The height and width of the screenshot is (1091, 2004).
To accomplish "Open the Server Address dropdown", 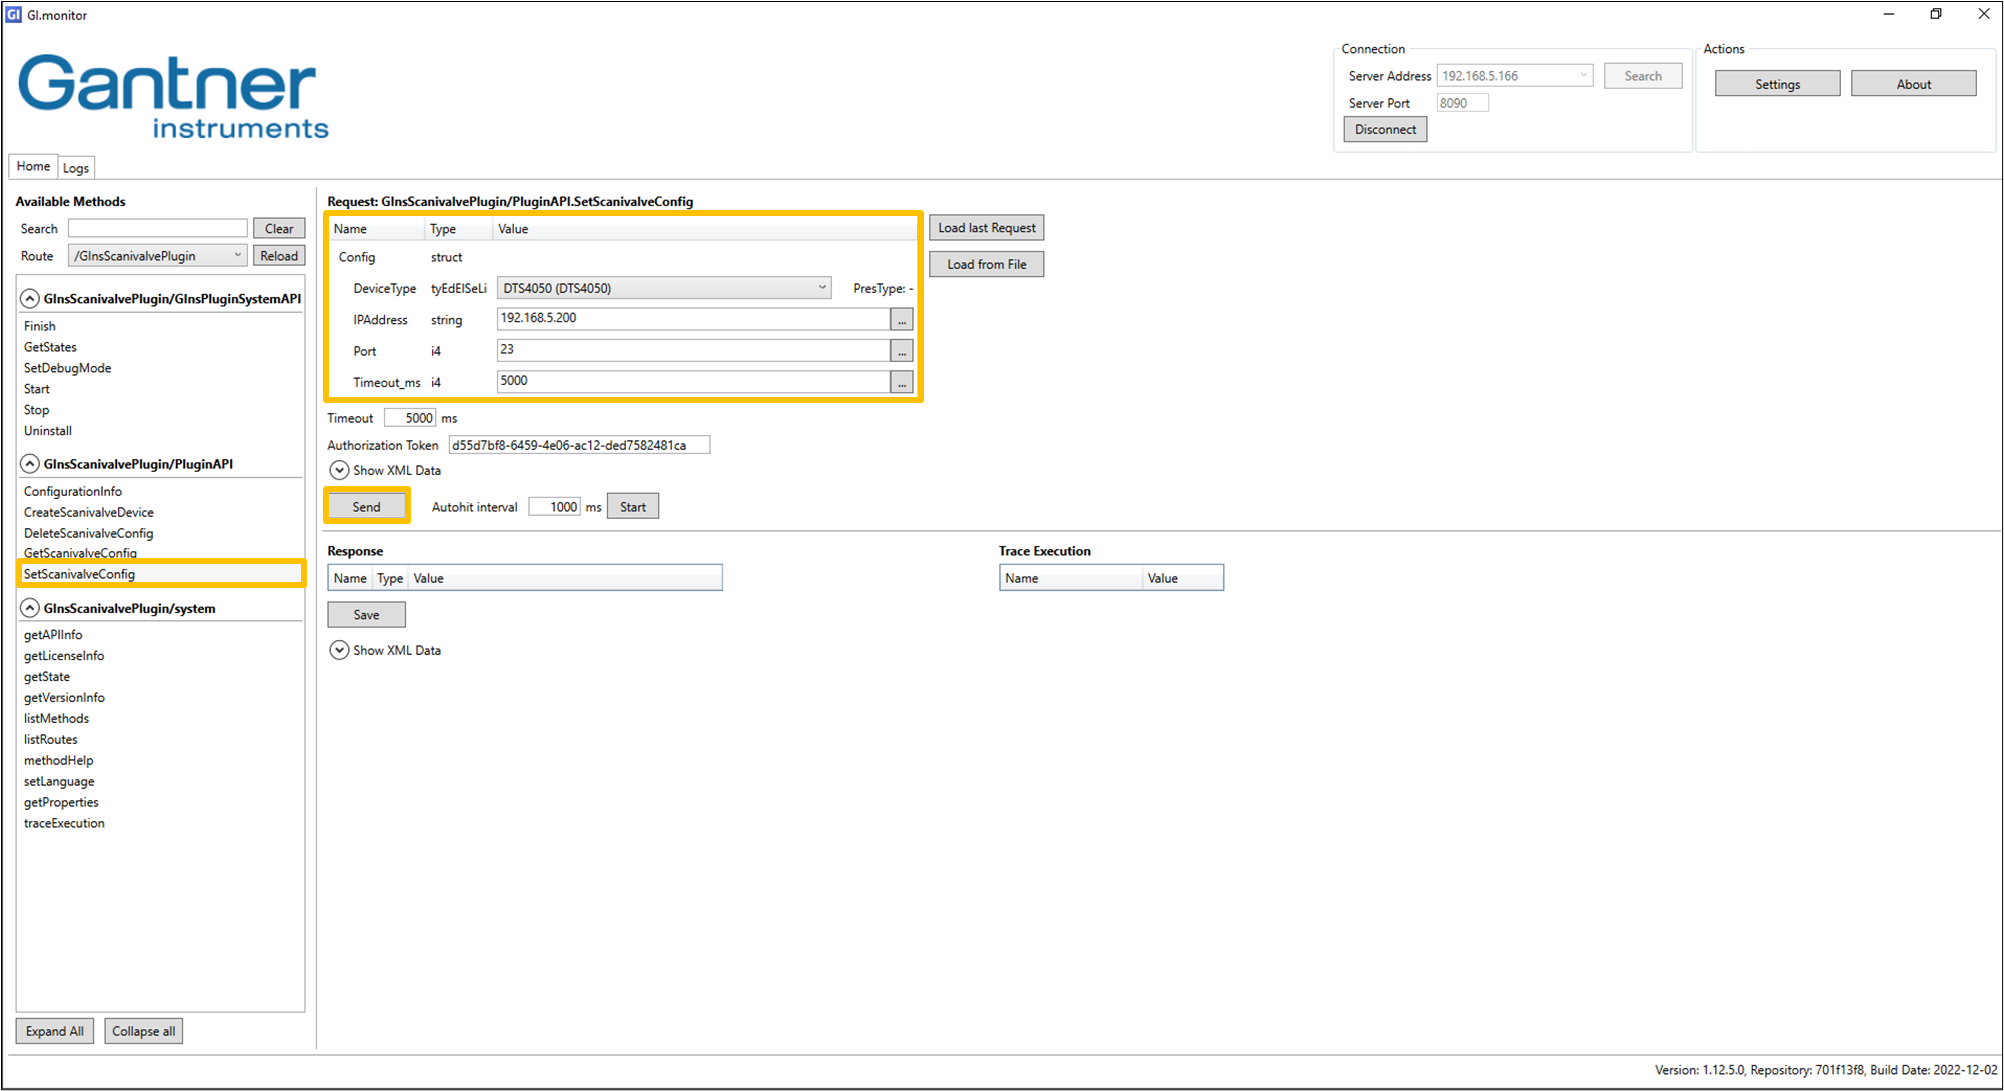I will pyautogui.click(x=1583, y=75).
